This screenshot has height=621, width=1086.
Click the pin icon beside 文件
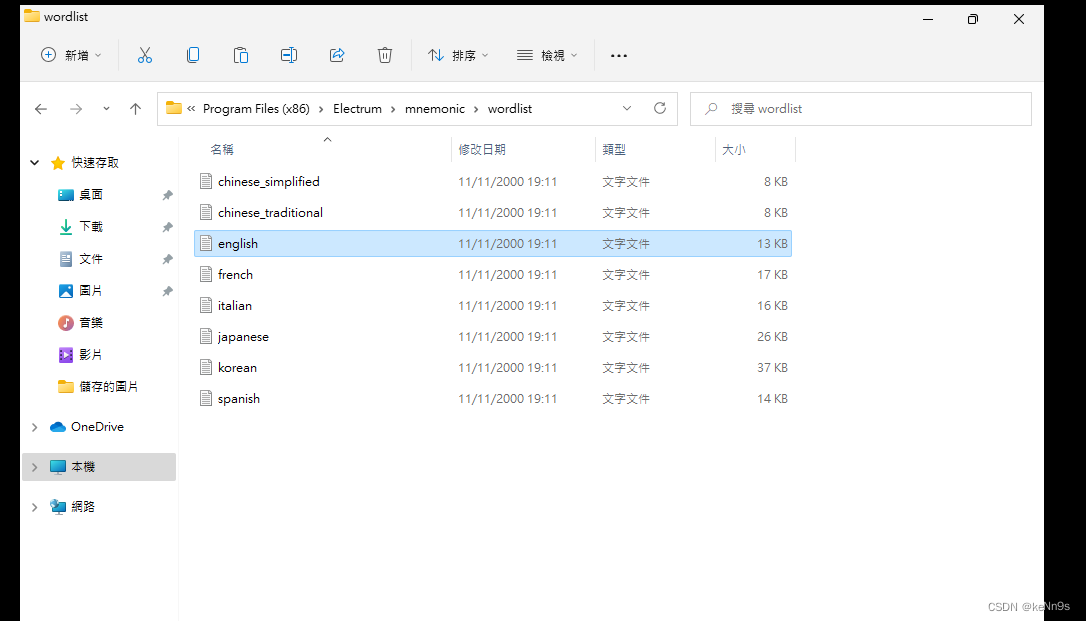[x=168, y=259]
